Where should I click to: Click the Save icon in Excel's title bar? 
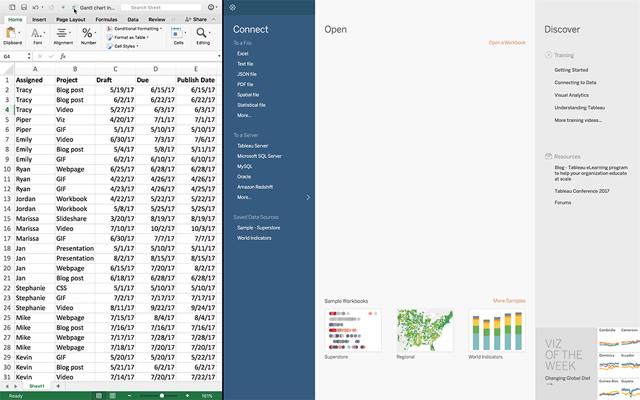click(x=24, y=7)
